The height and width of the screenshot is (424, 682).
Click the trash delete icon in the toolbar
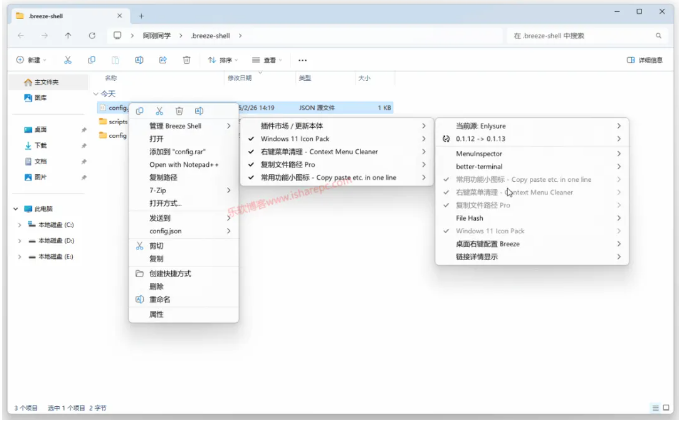tap(187, 60)
